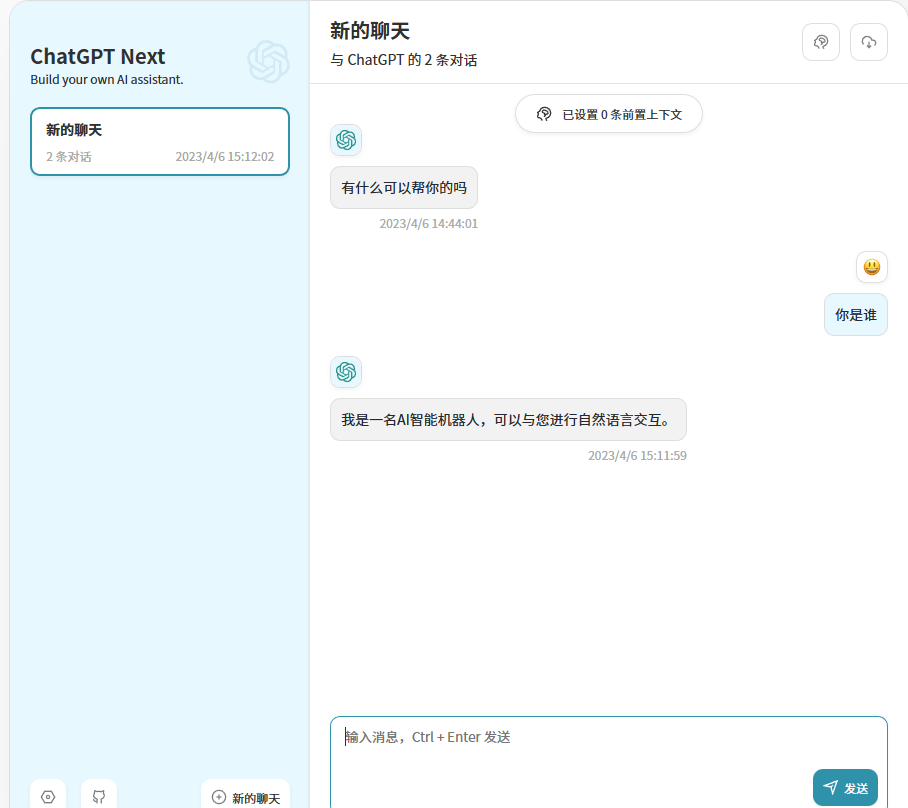Viewport: 908px width, 808px height.
Task: Click the timestamp 2023/4/6 15:11:59
Action: click(x=638, y=456)
